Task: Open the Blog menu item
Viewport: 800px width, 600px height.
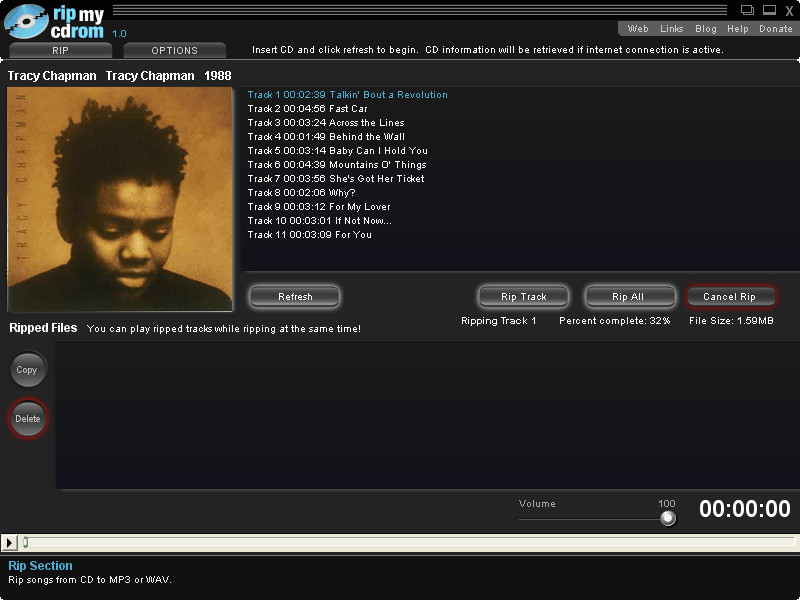Action: (x=706, y=29)
